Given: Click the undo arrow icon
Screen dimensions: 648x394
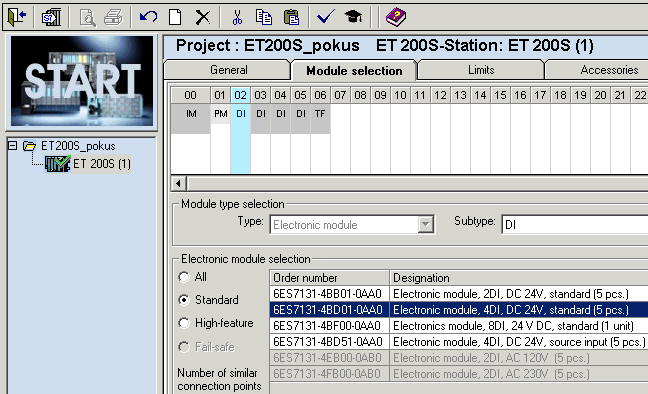Looking at the screenshot, I should pyautogui.click(x=148, y=17).
